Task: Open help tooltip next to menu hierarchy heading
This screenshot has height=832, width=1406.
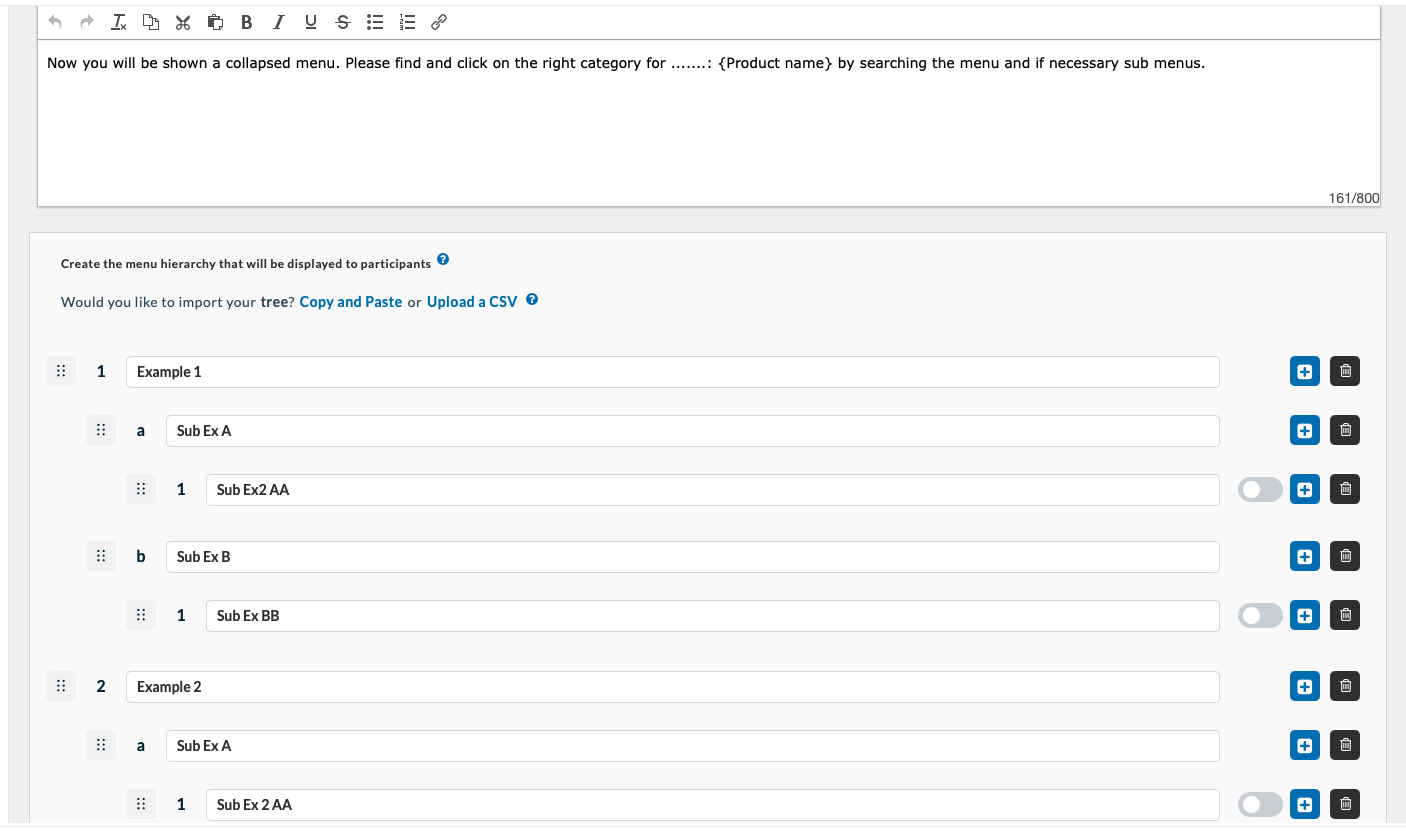Action: point(443,260)
